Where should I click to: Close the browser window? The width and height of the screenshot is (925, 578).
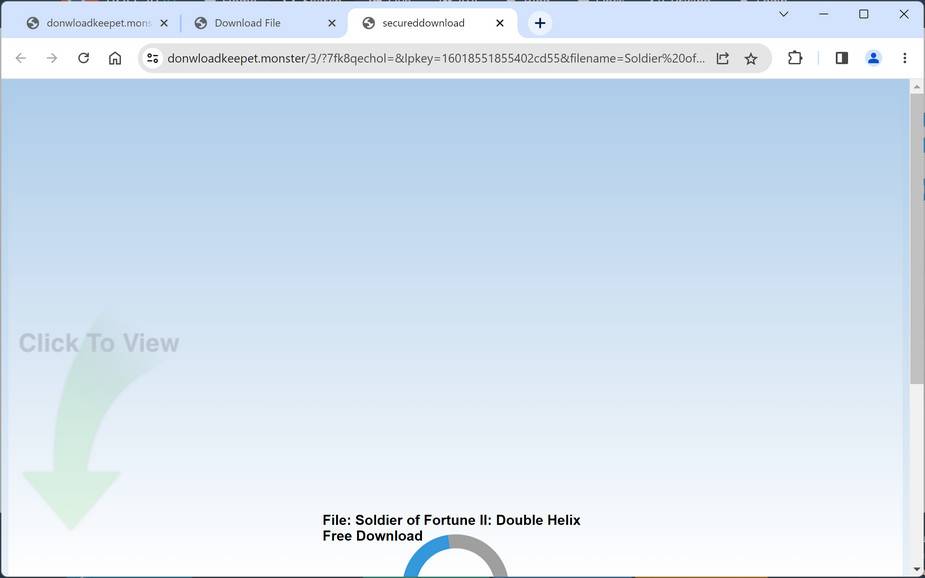[904, 14]
